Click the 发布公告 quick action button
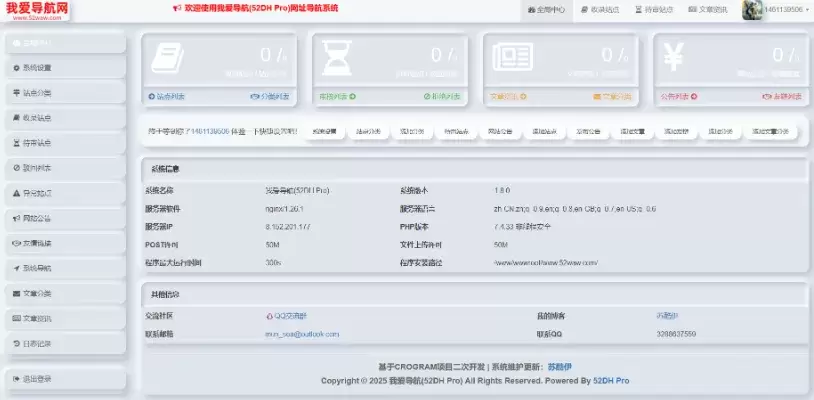 (589, 131)
